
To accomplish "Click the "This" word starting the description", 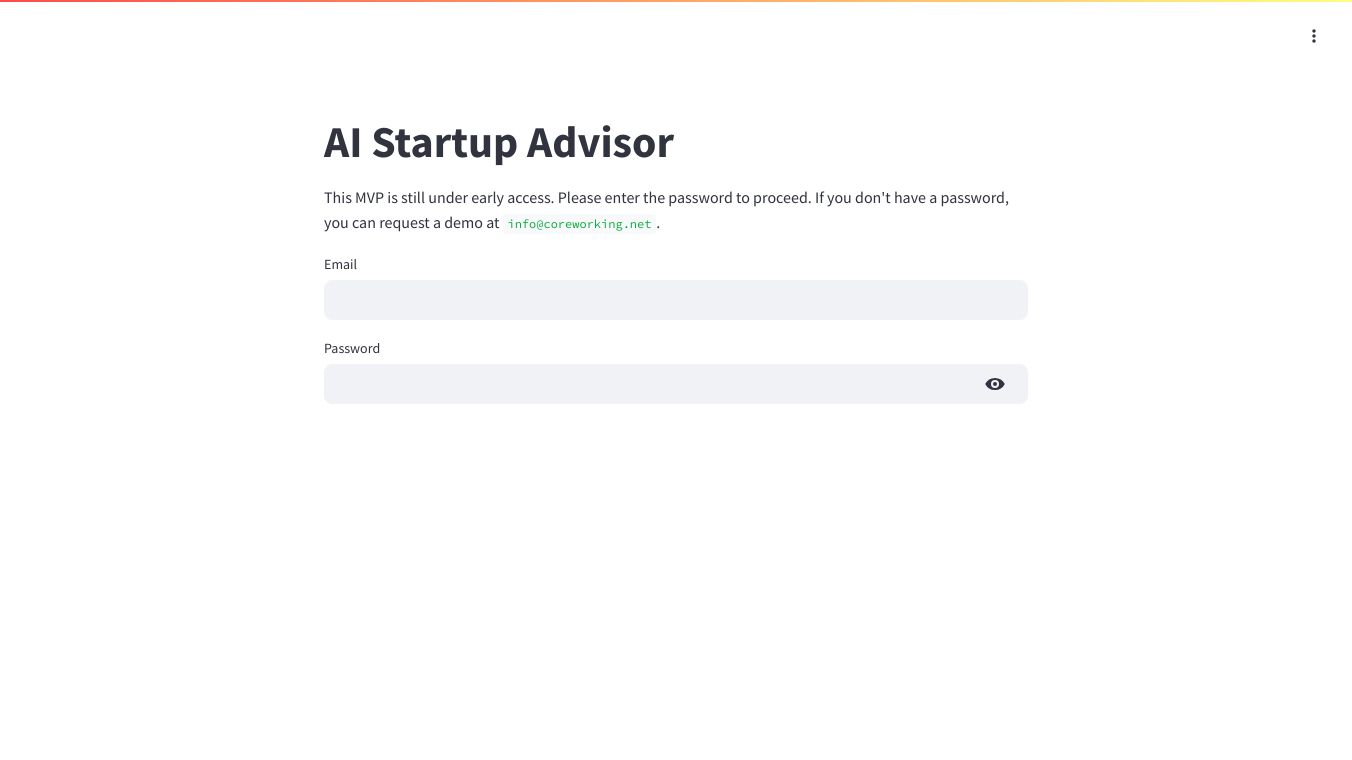I will tap(338, 198).
